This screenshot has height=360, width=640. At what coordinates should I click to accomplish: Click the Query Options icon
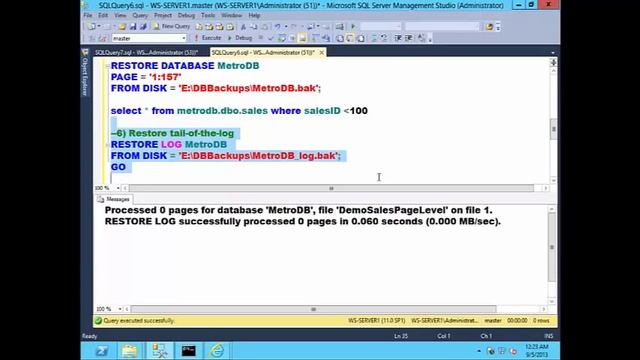coord(293,38)
